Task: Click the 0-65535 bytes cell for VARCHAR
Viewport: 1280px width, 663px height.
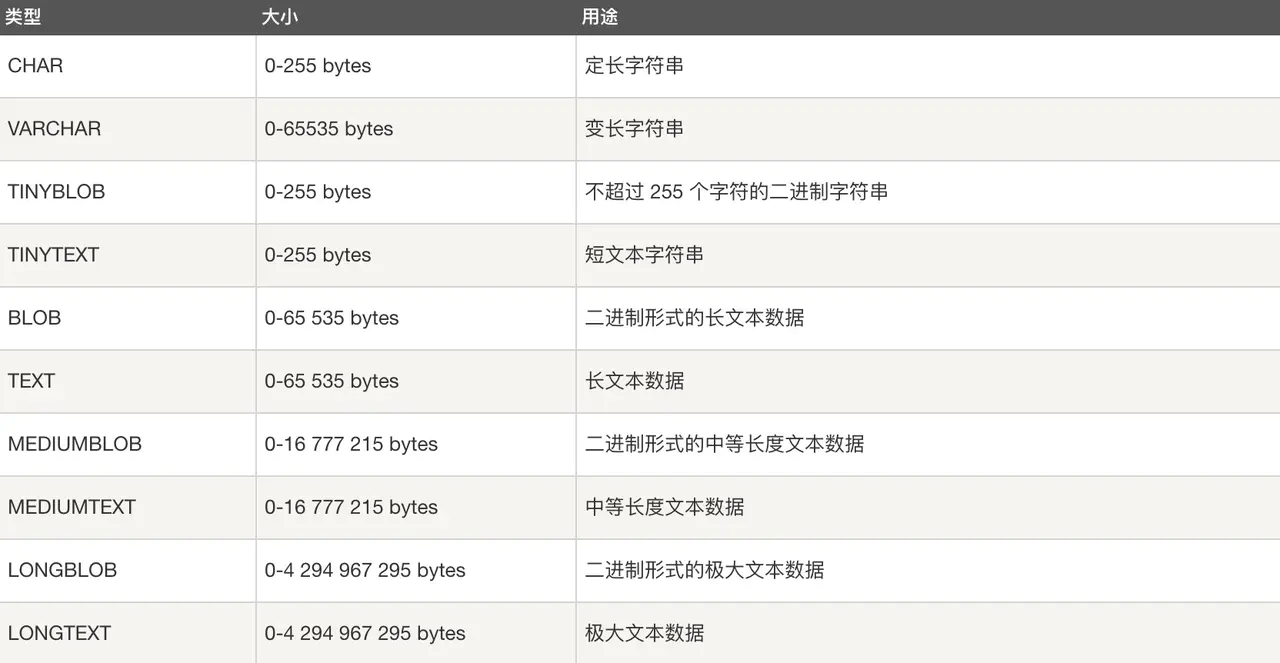Action: coord(328,129)
